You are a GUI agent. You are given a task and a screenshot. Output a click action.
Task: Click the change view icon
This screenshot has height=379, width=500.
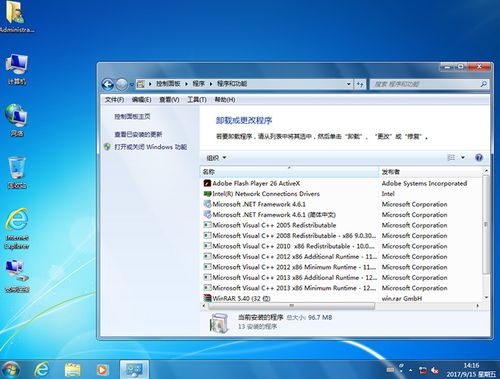451,158
